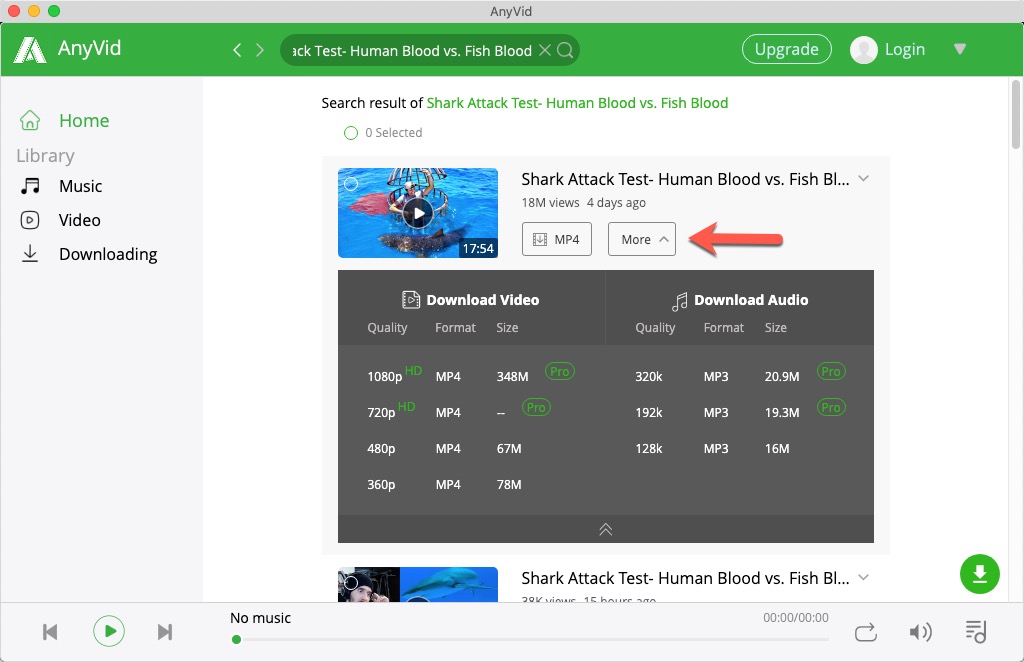Click the volume speaker icon
1024x662 pixels.
tap(920, 632)
